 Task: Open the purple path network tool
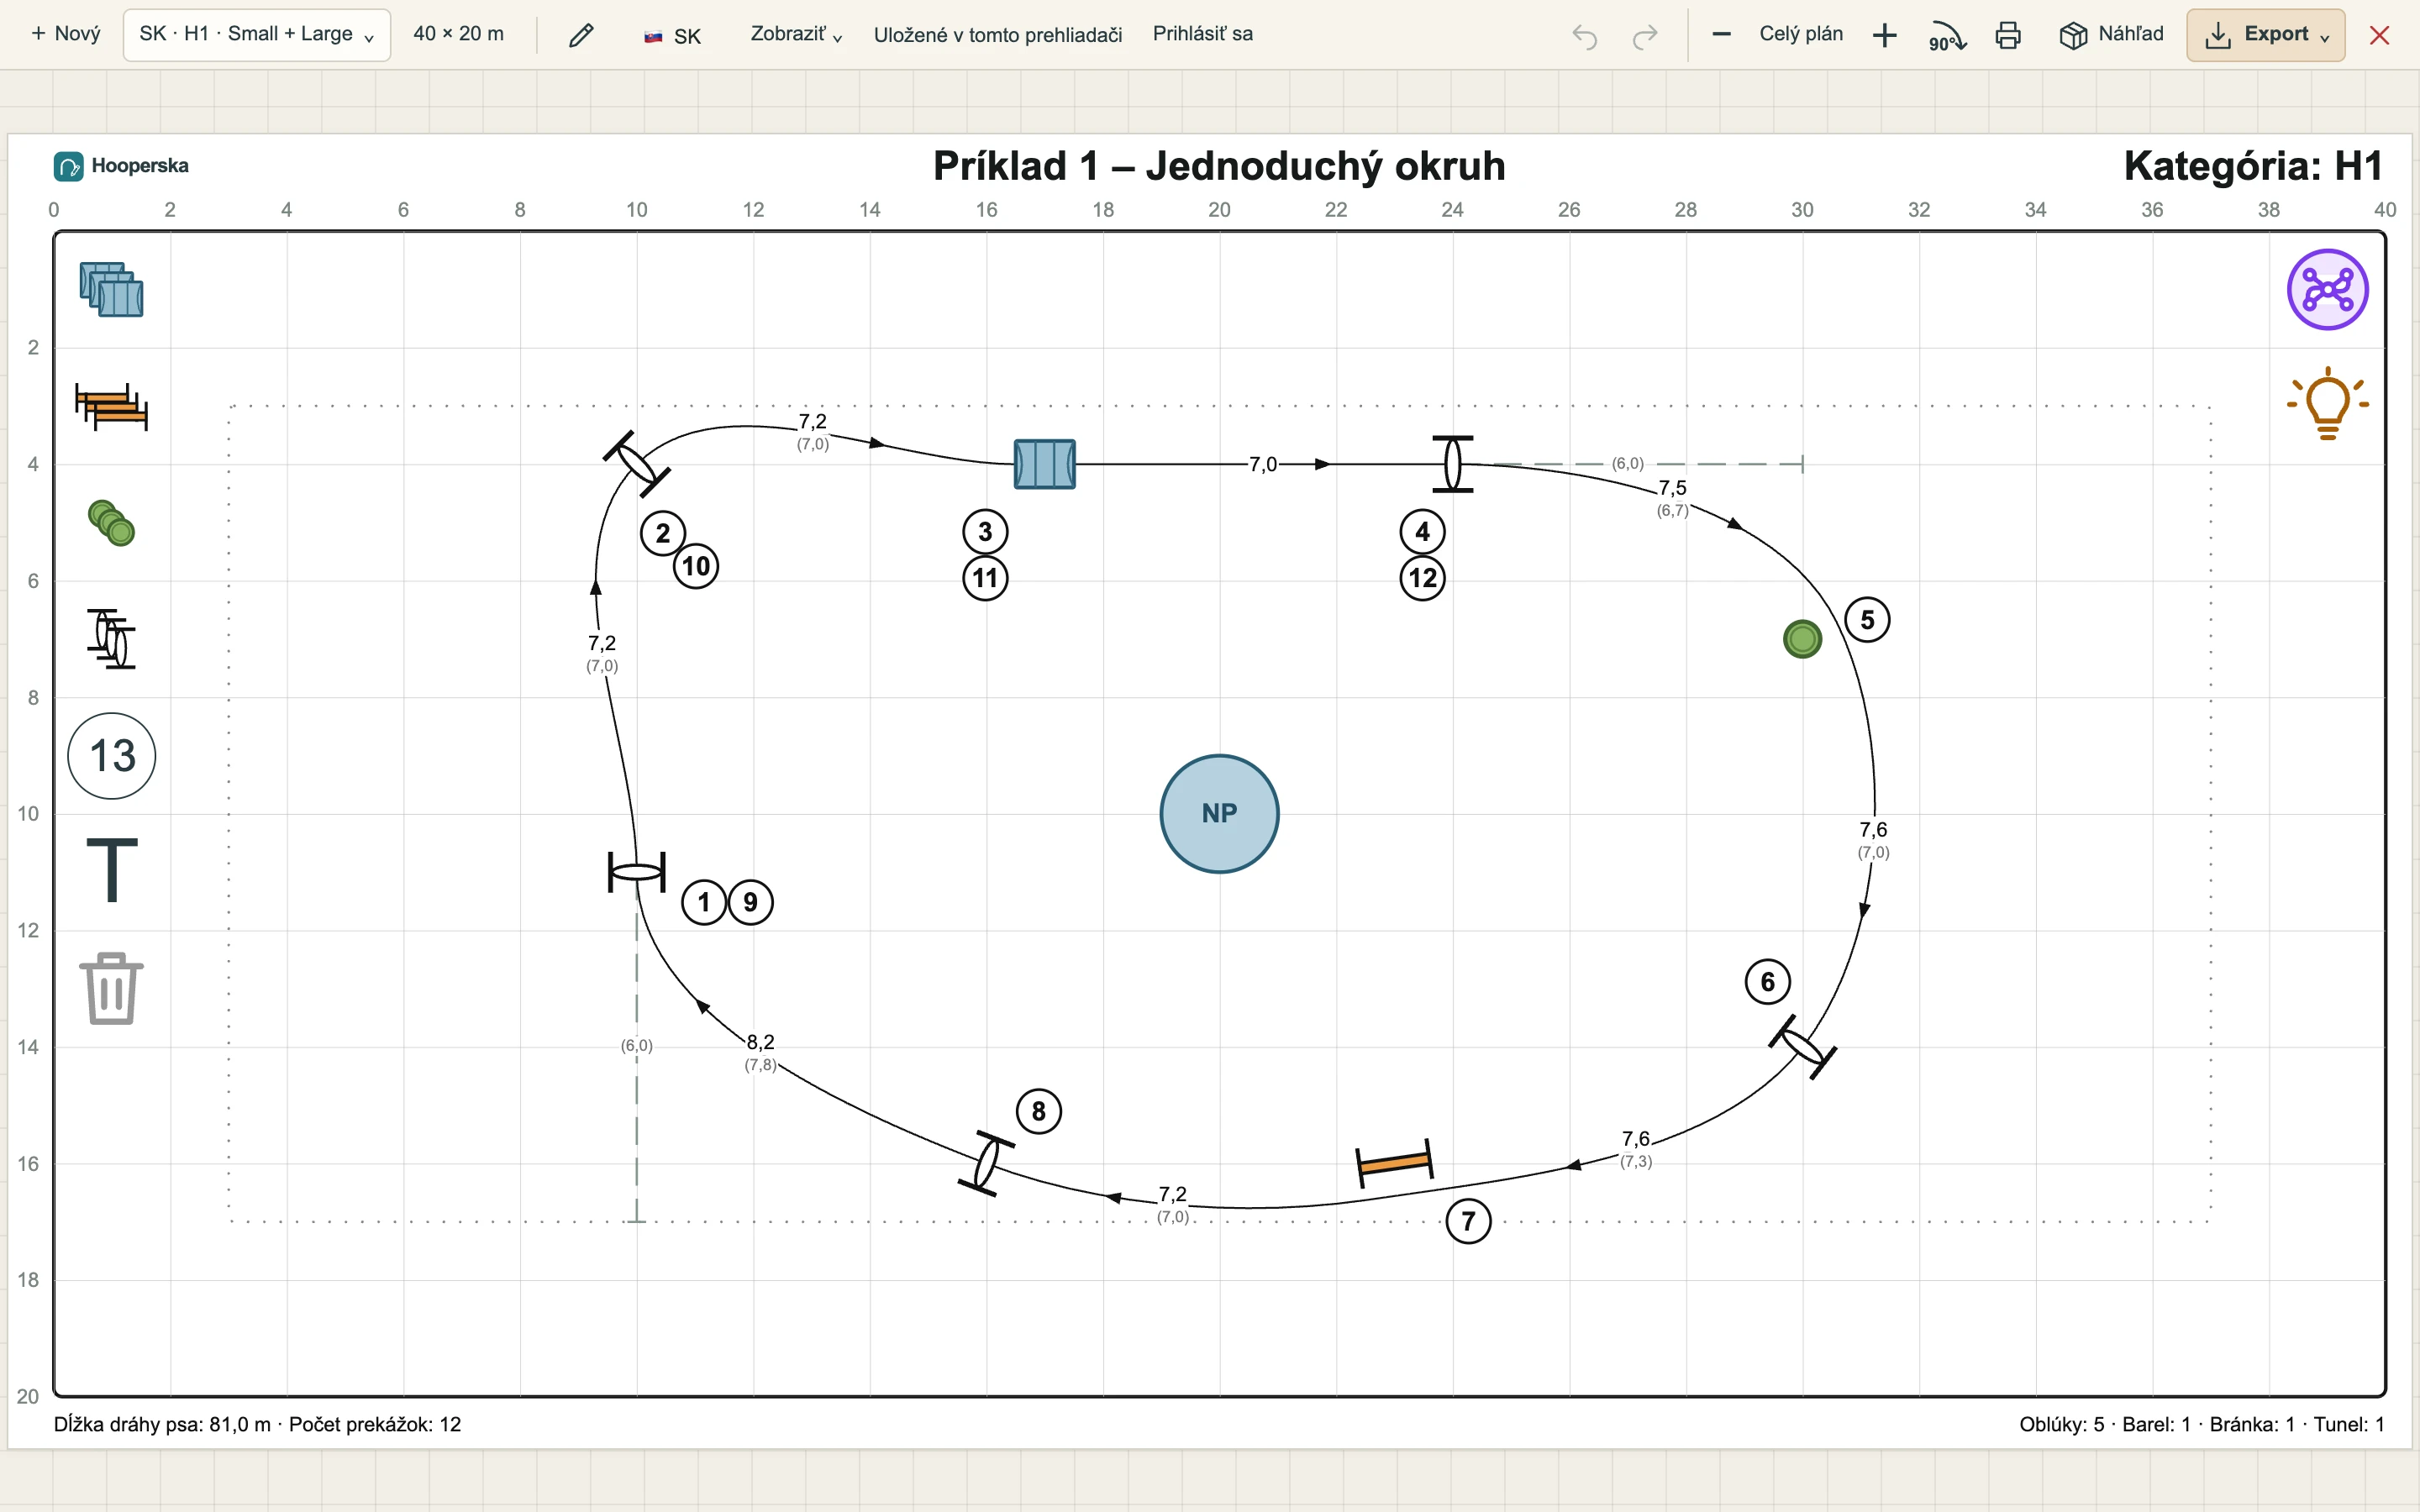coord(2327,290)
